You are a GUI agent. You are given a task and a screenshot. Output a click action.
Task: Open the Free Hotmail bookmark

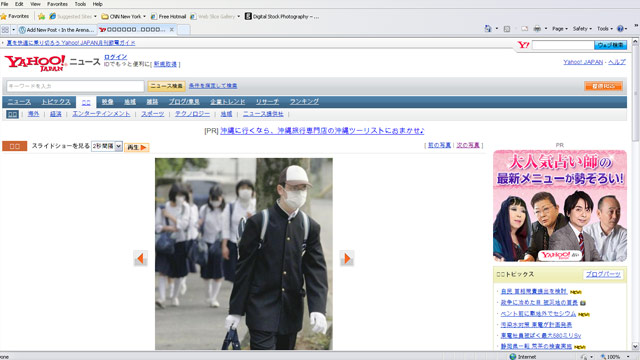click(x=168, y=16)
